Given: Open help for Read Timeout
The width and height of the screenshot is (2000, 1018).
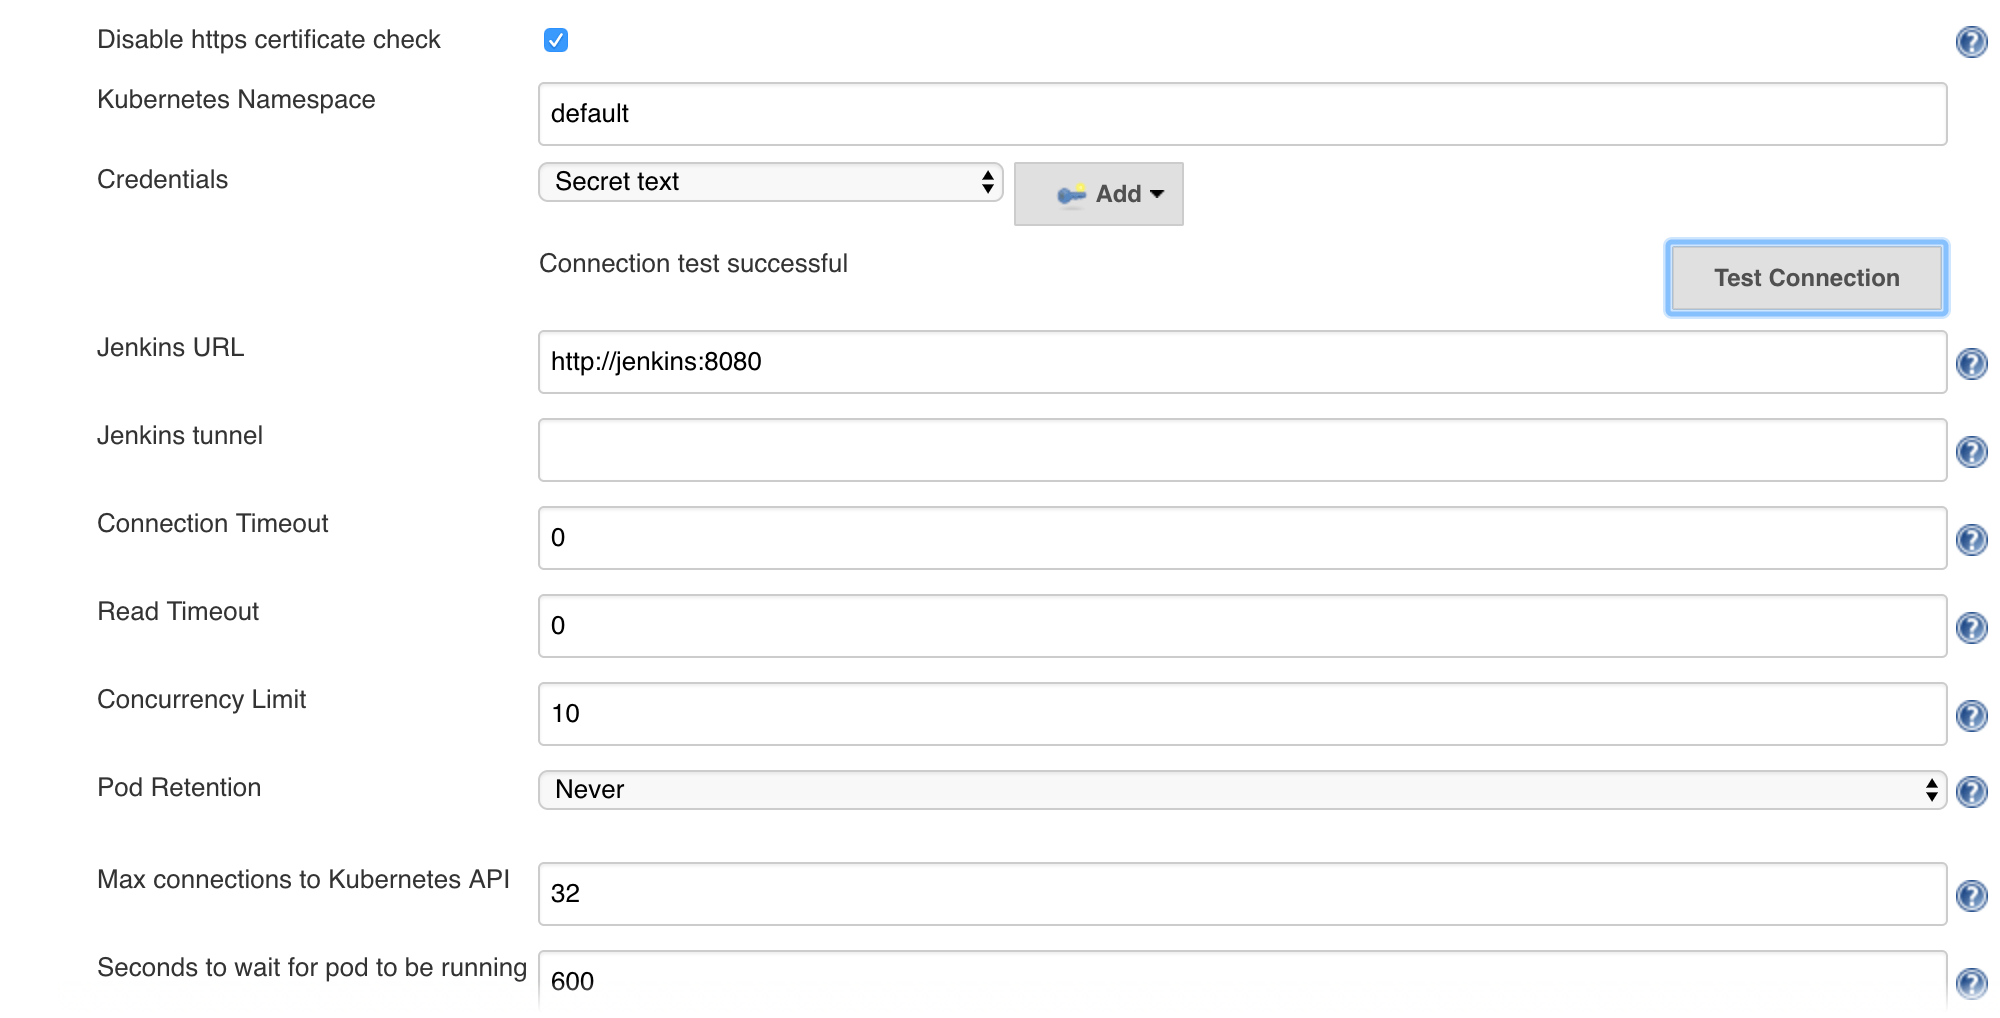Looking at the screenshot, I should coord(1971,628).
